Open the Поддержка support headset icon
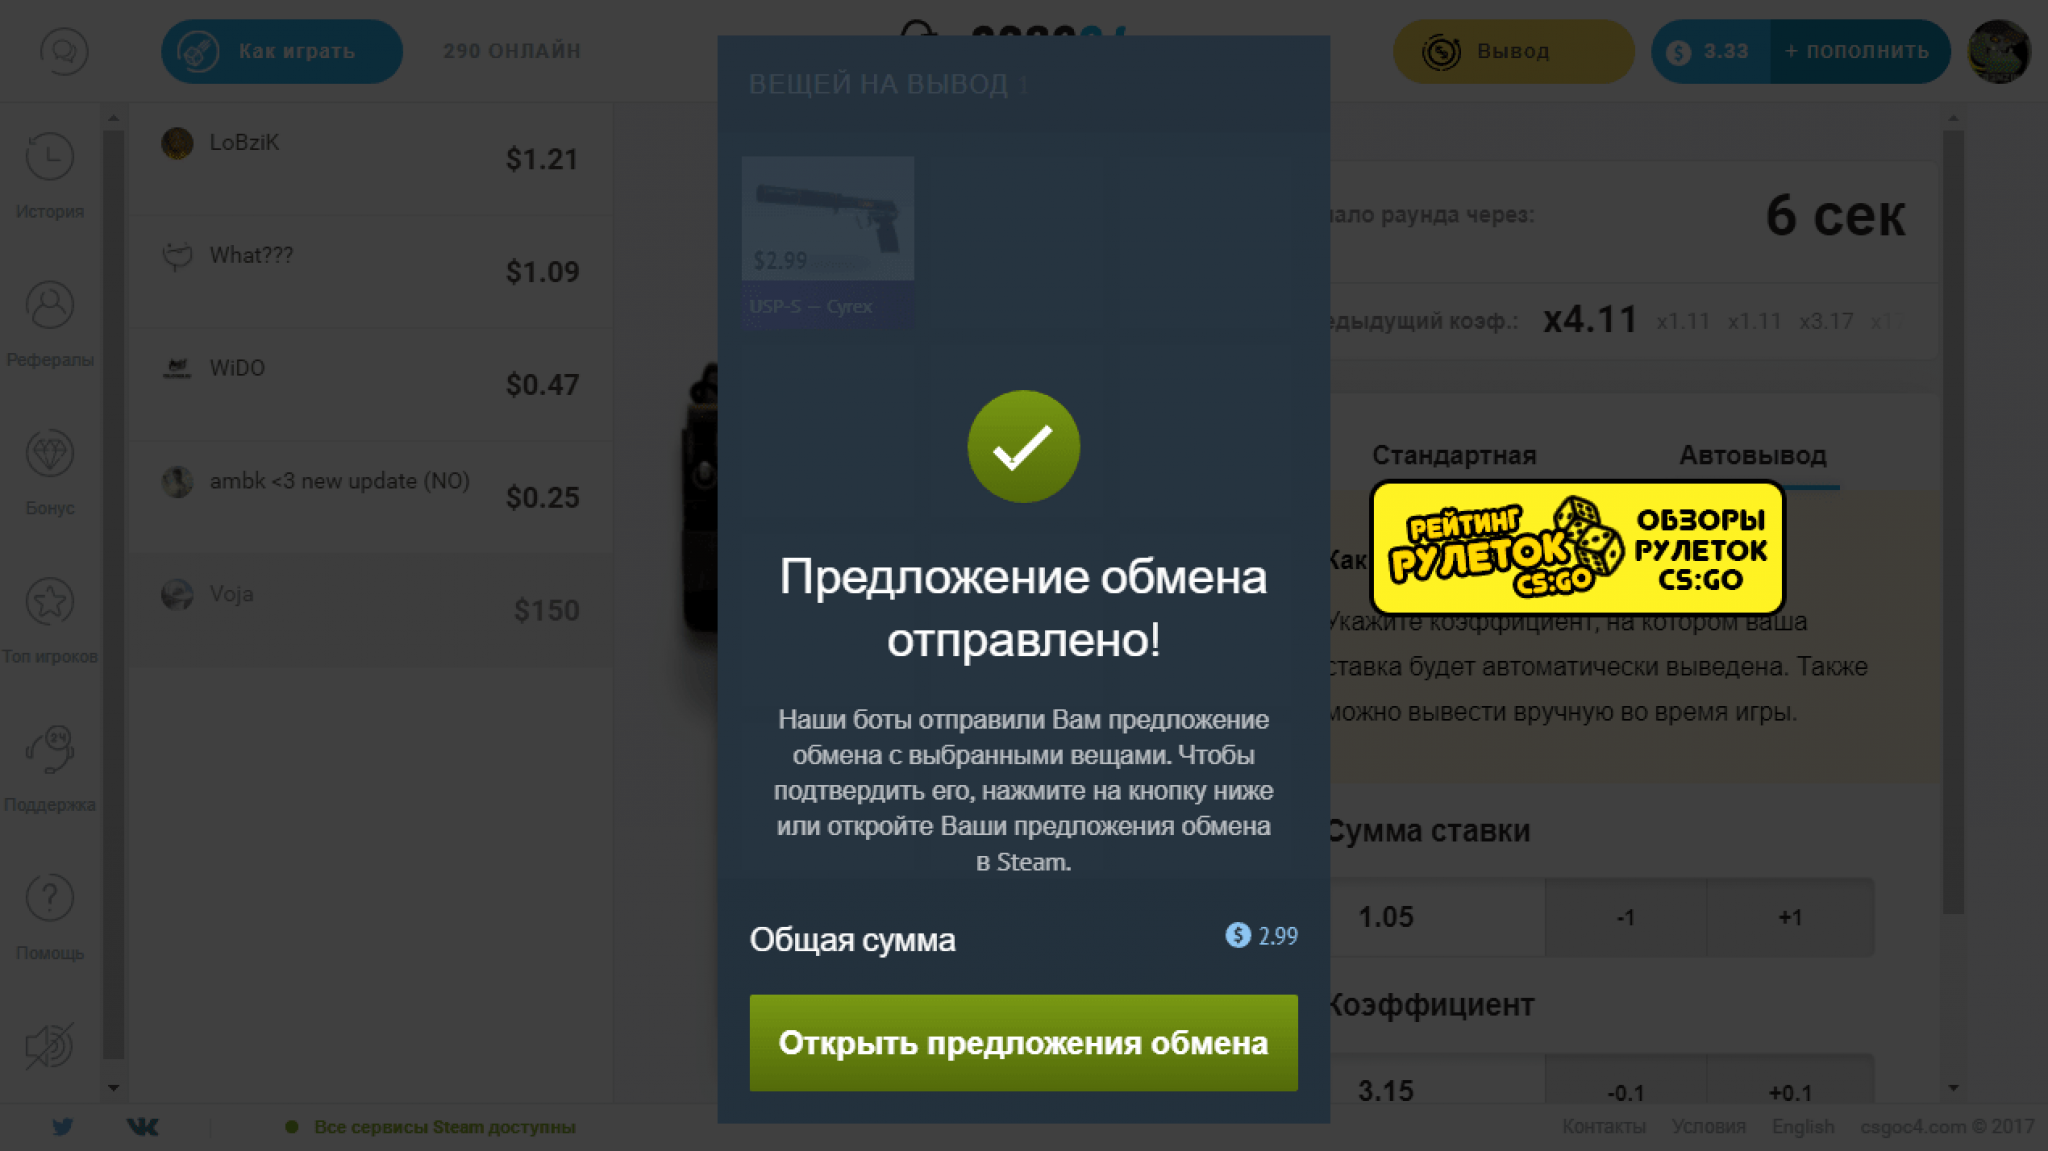2048x1151 pixels. [x=49, y=750]
